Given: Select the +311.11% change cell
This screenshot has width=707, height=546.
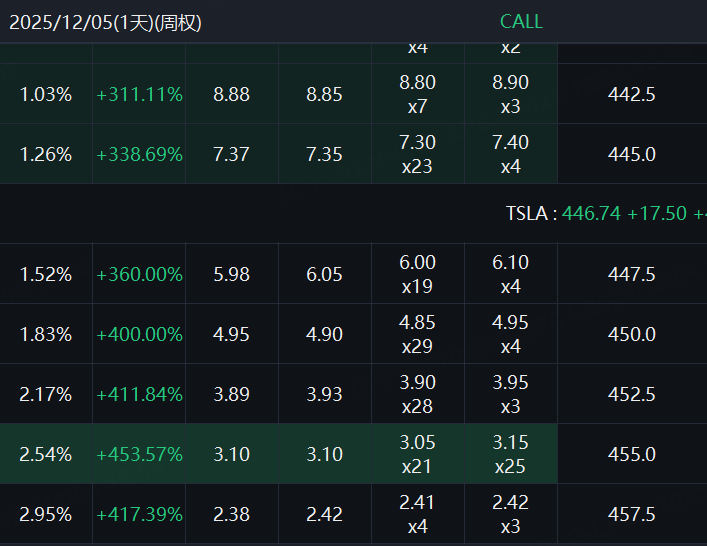Looking at the screenshot, I should coord(139,95).
